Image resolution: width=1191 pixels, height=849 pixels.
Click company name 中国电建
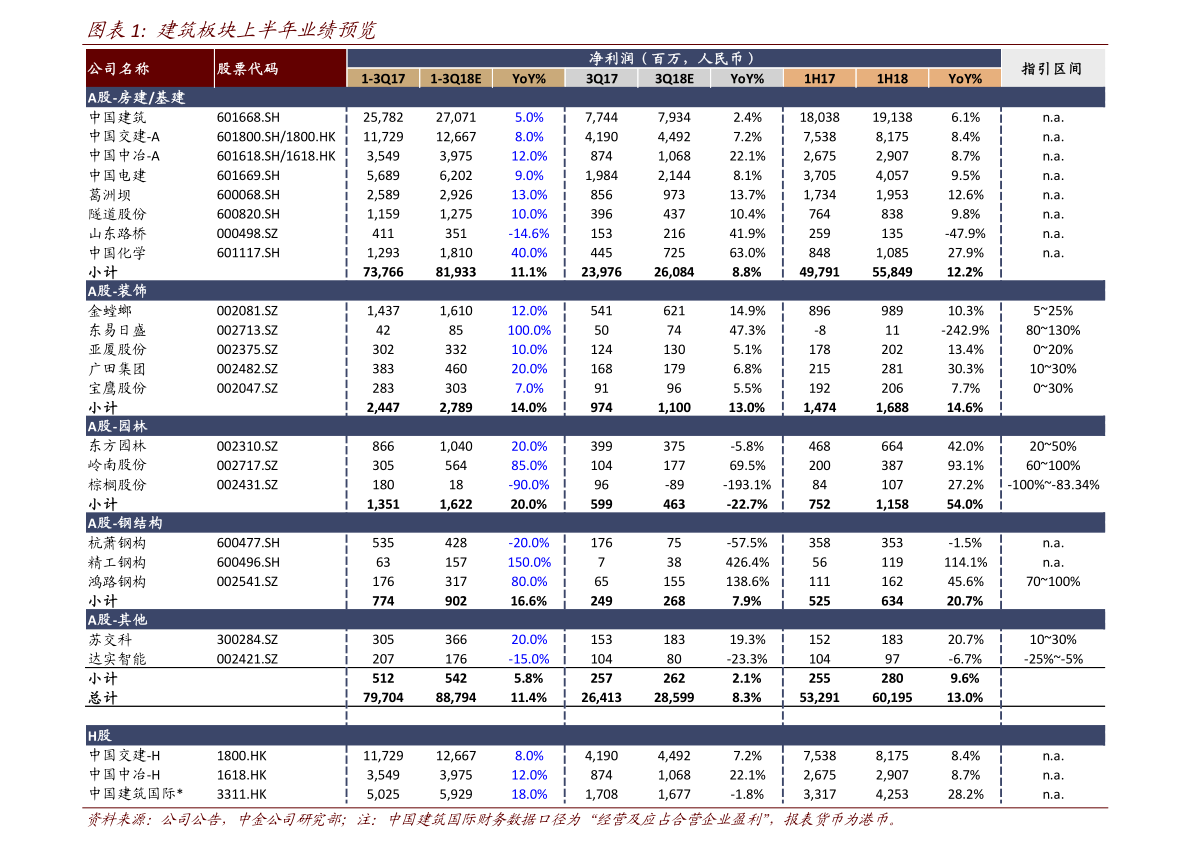tap(118, 175)
